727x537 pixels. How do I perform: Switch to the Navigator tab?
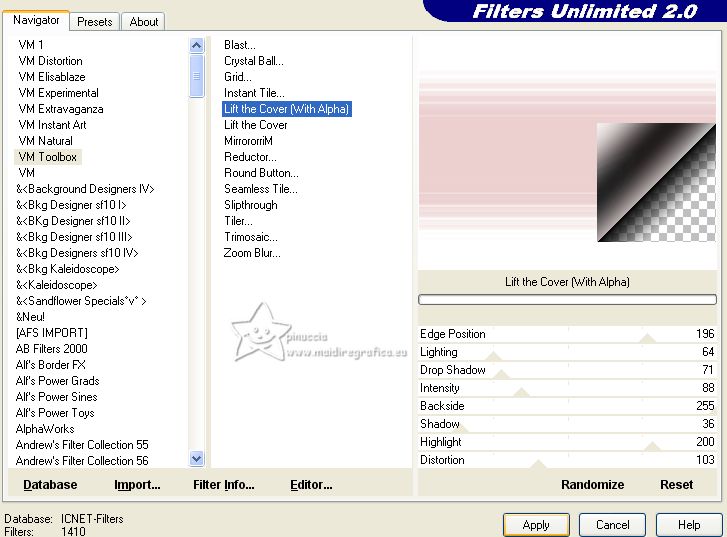coord(36,20)
